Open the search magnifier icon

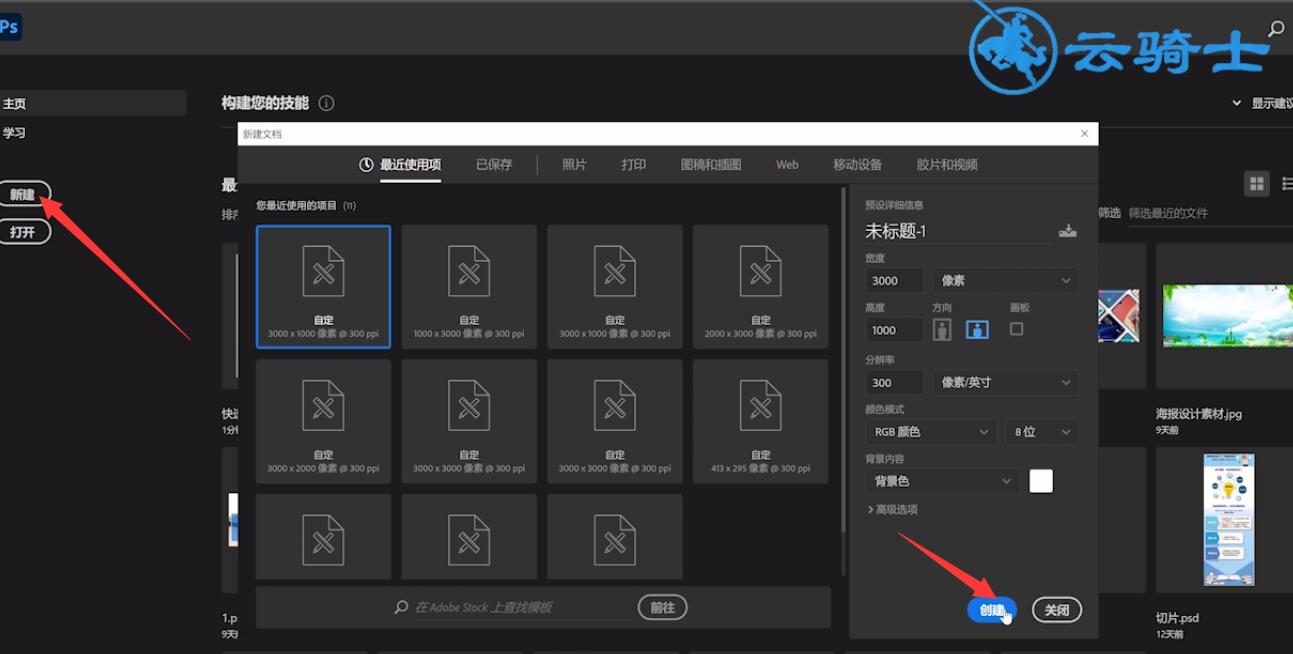1276,29
